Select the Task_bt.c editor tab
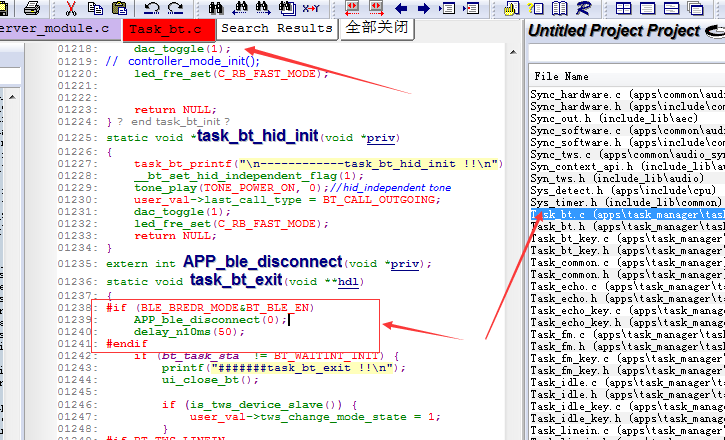Image resolution: width=725 pixels, height=440 pixels. click(x=169, y=30)
